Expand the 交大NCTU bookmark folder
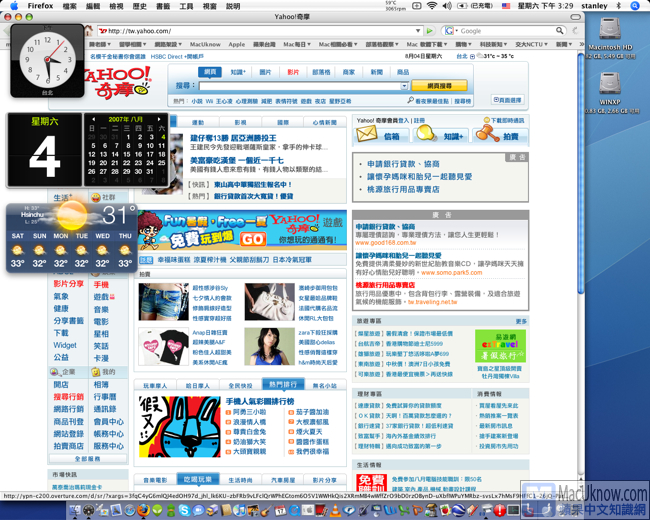This screenshot has height=520, width=650. coord(531,44)
